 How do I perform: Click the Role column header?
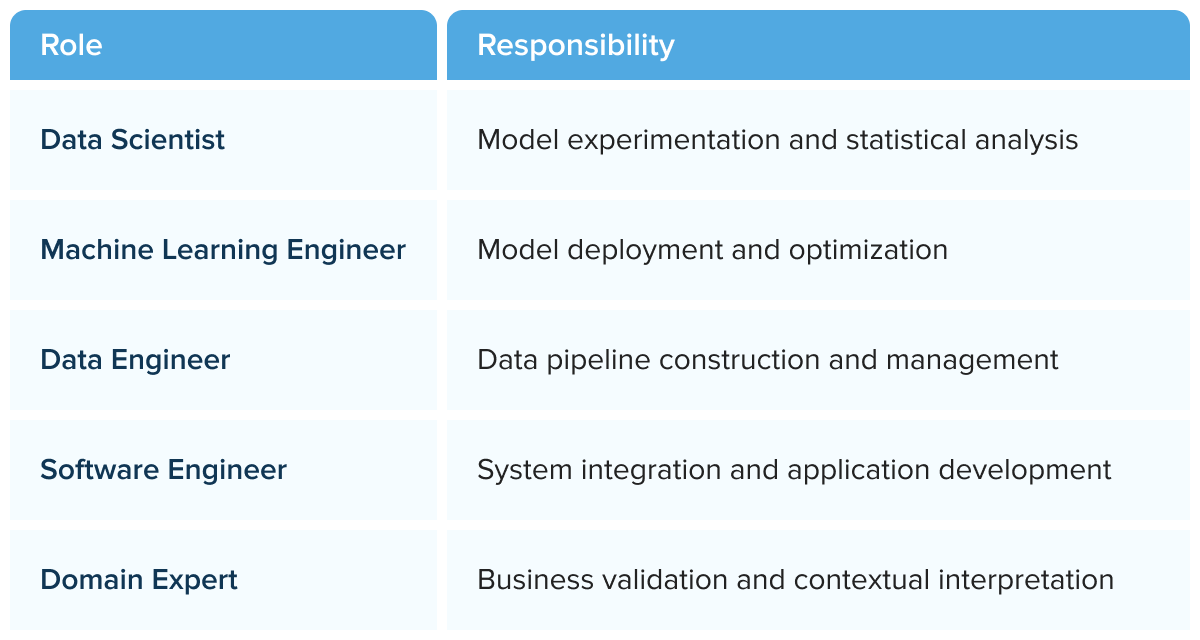tap(223, 45)
